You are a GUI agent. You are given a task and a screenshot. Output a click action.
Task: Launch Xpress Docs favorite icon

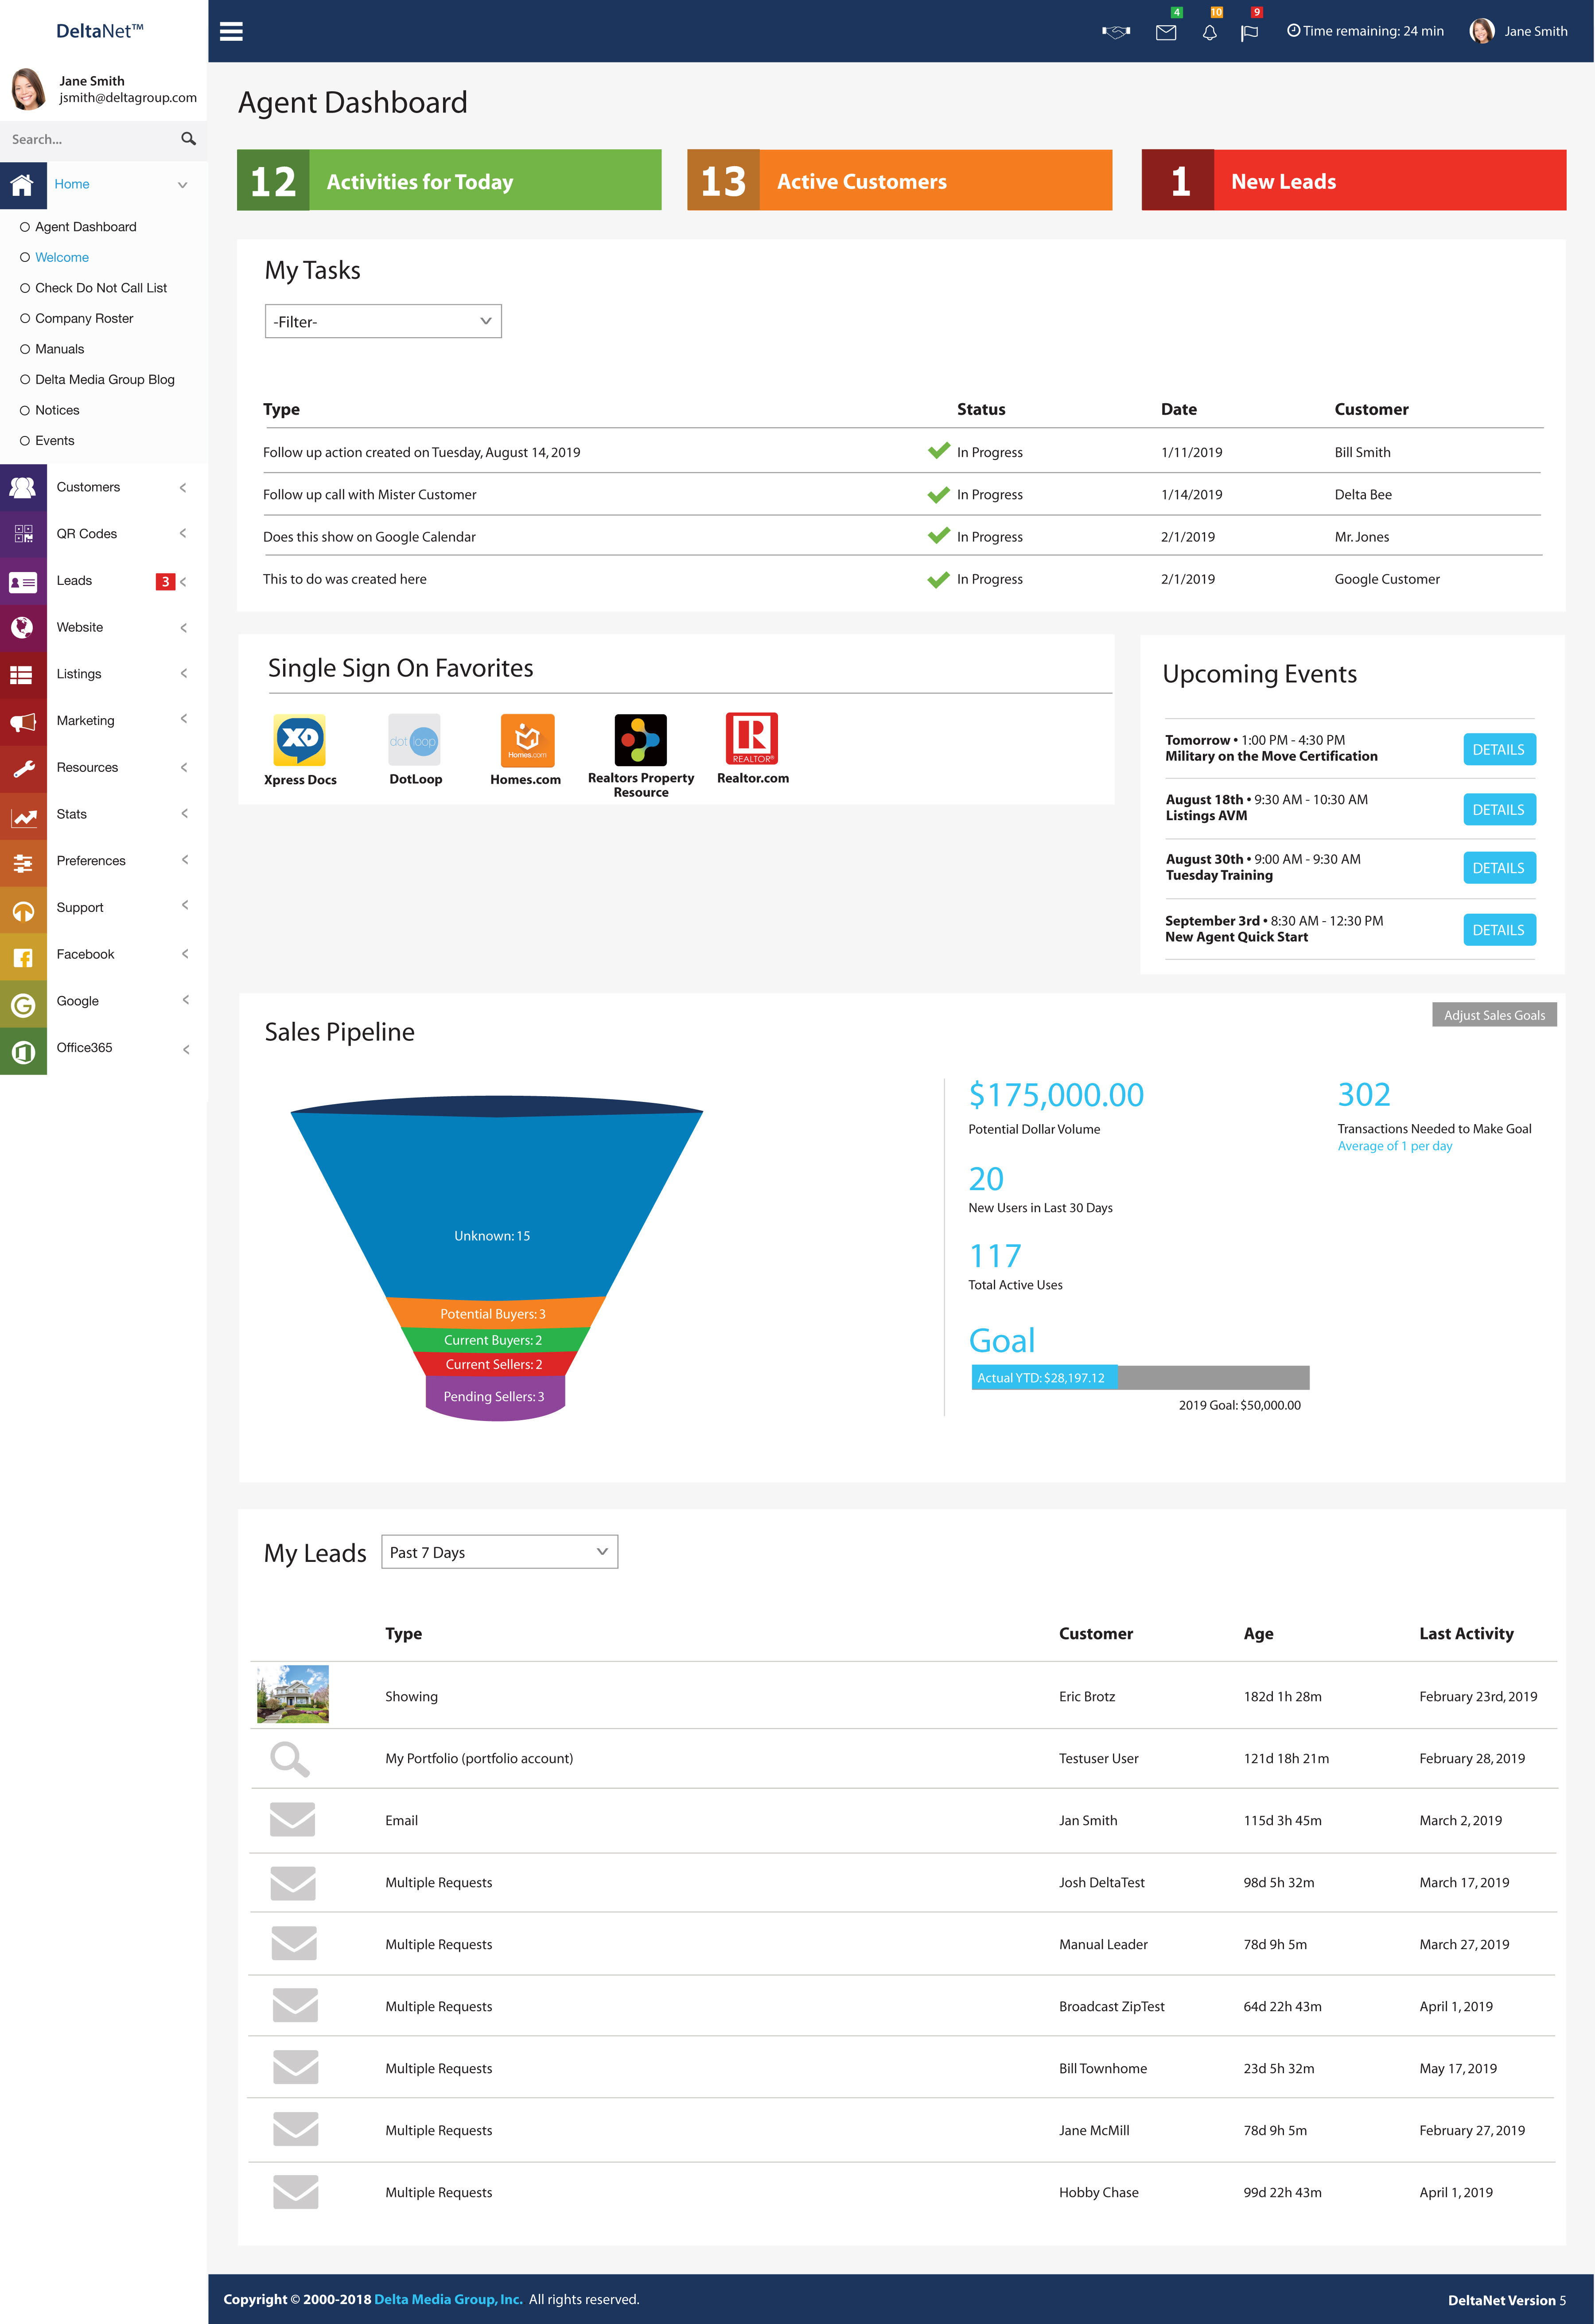[300, 741]
